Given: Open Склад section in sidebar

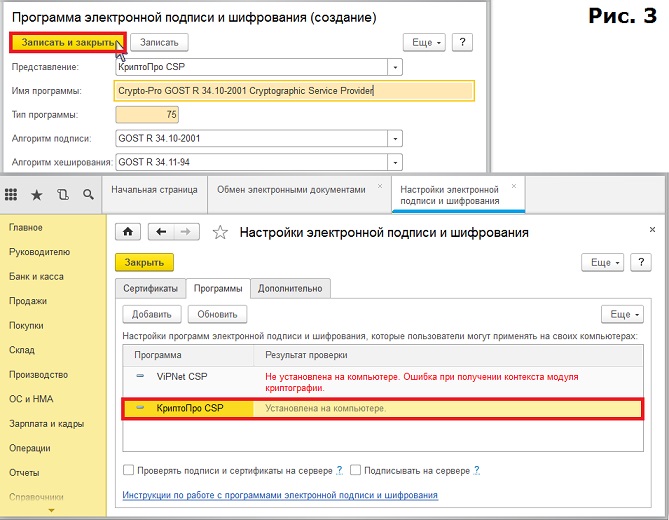Looking at the screenshot, I should [x=22, y=350].
